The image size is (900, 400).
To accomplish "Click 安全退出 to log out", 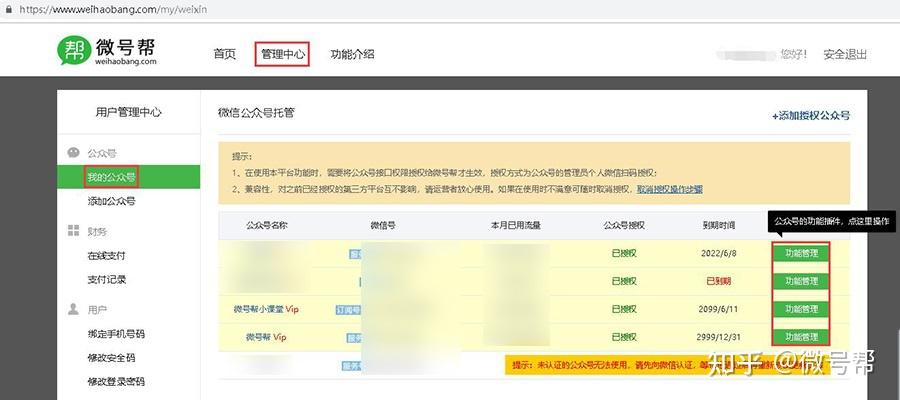I will tap(845, 55).
